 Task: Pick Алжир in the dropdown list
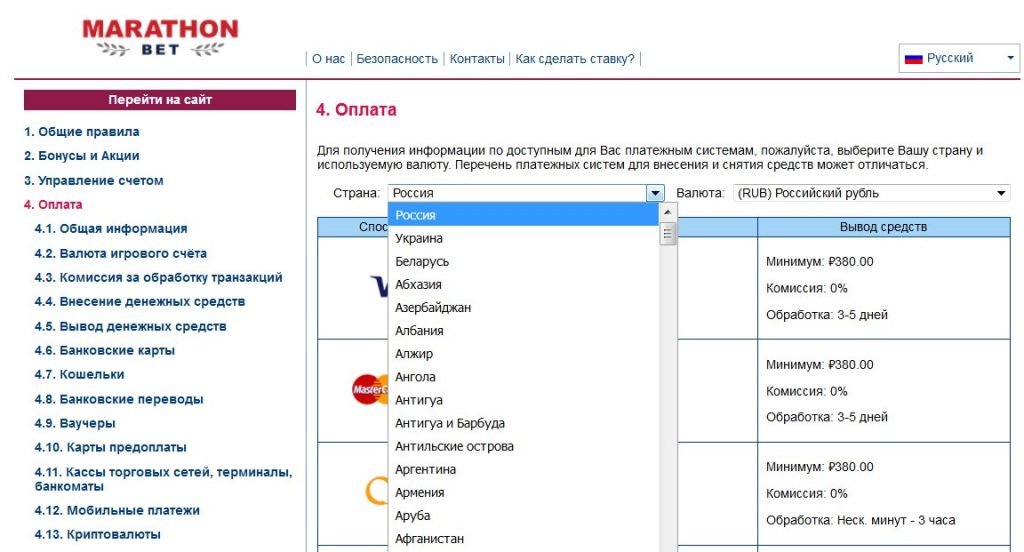pos(523,354)
